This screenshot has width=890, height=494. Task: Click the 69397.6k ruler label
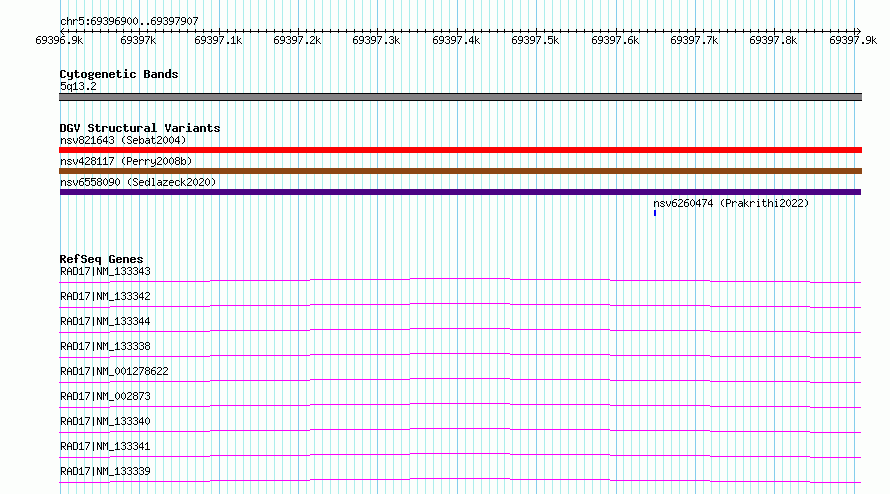[615, 40]
